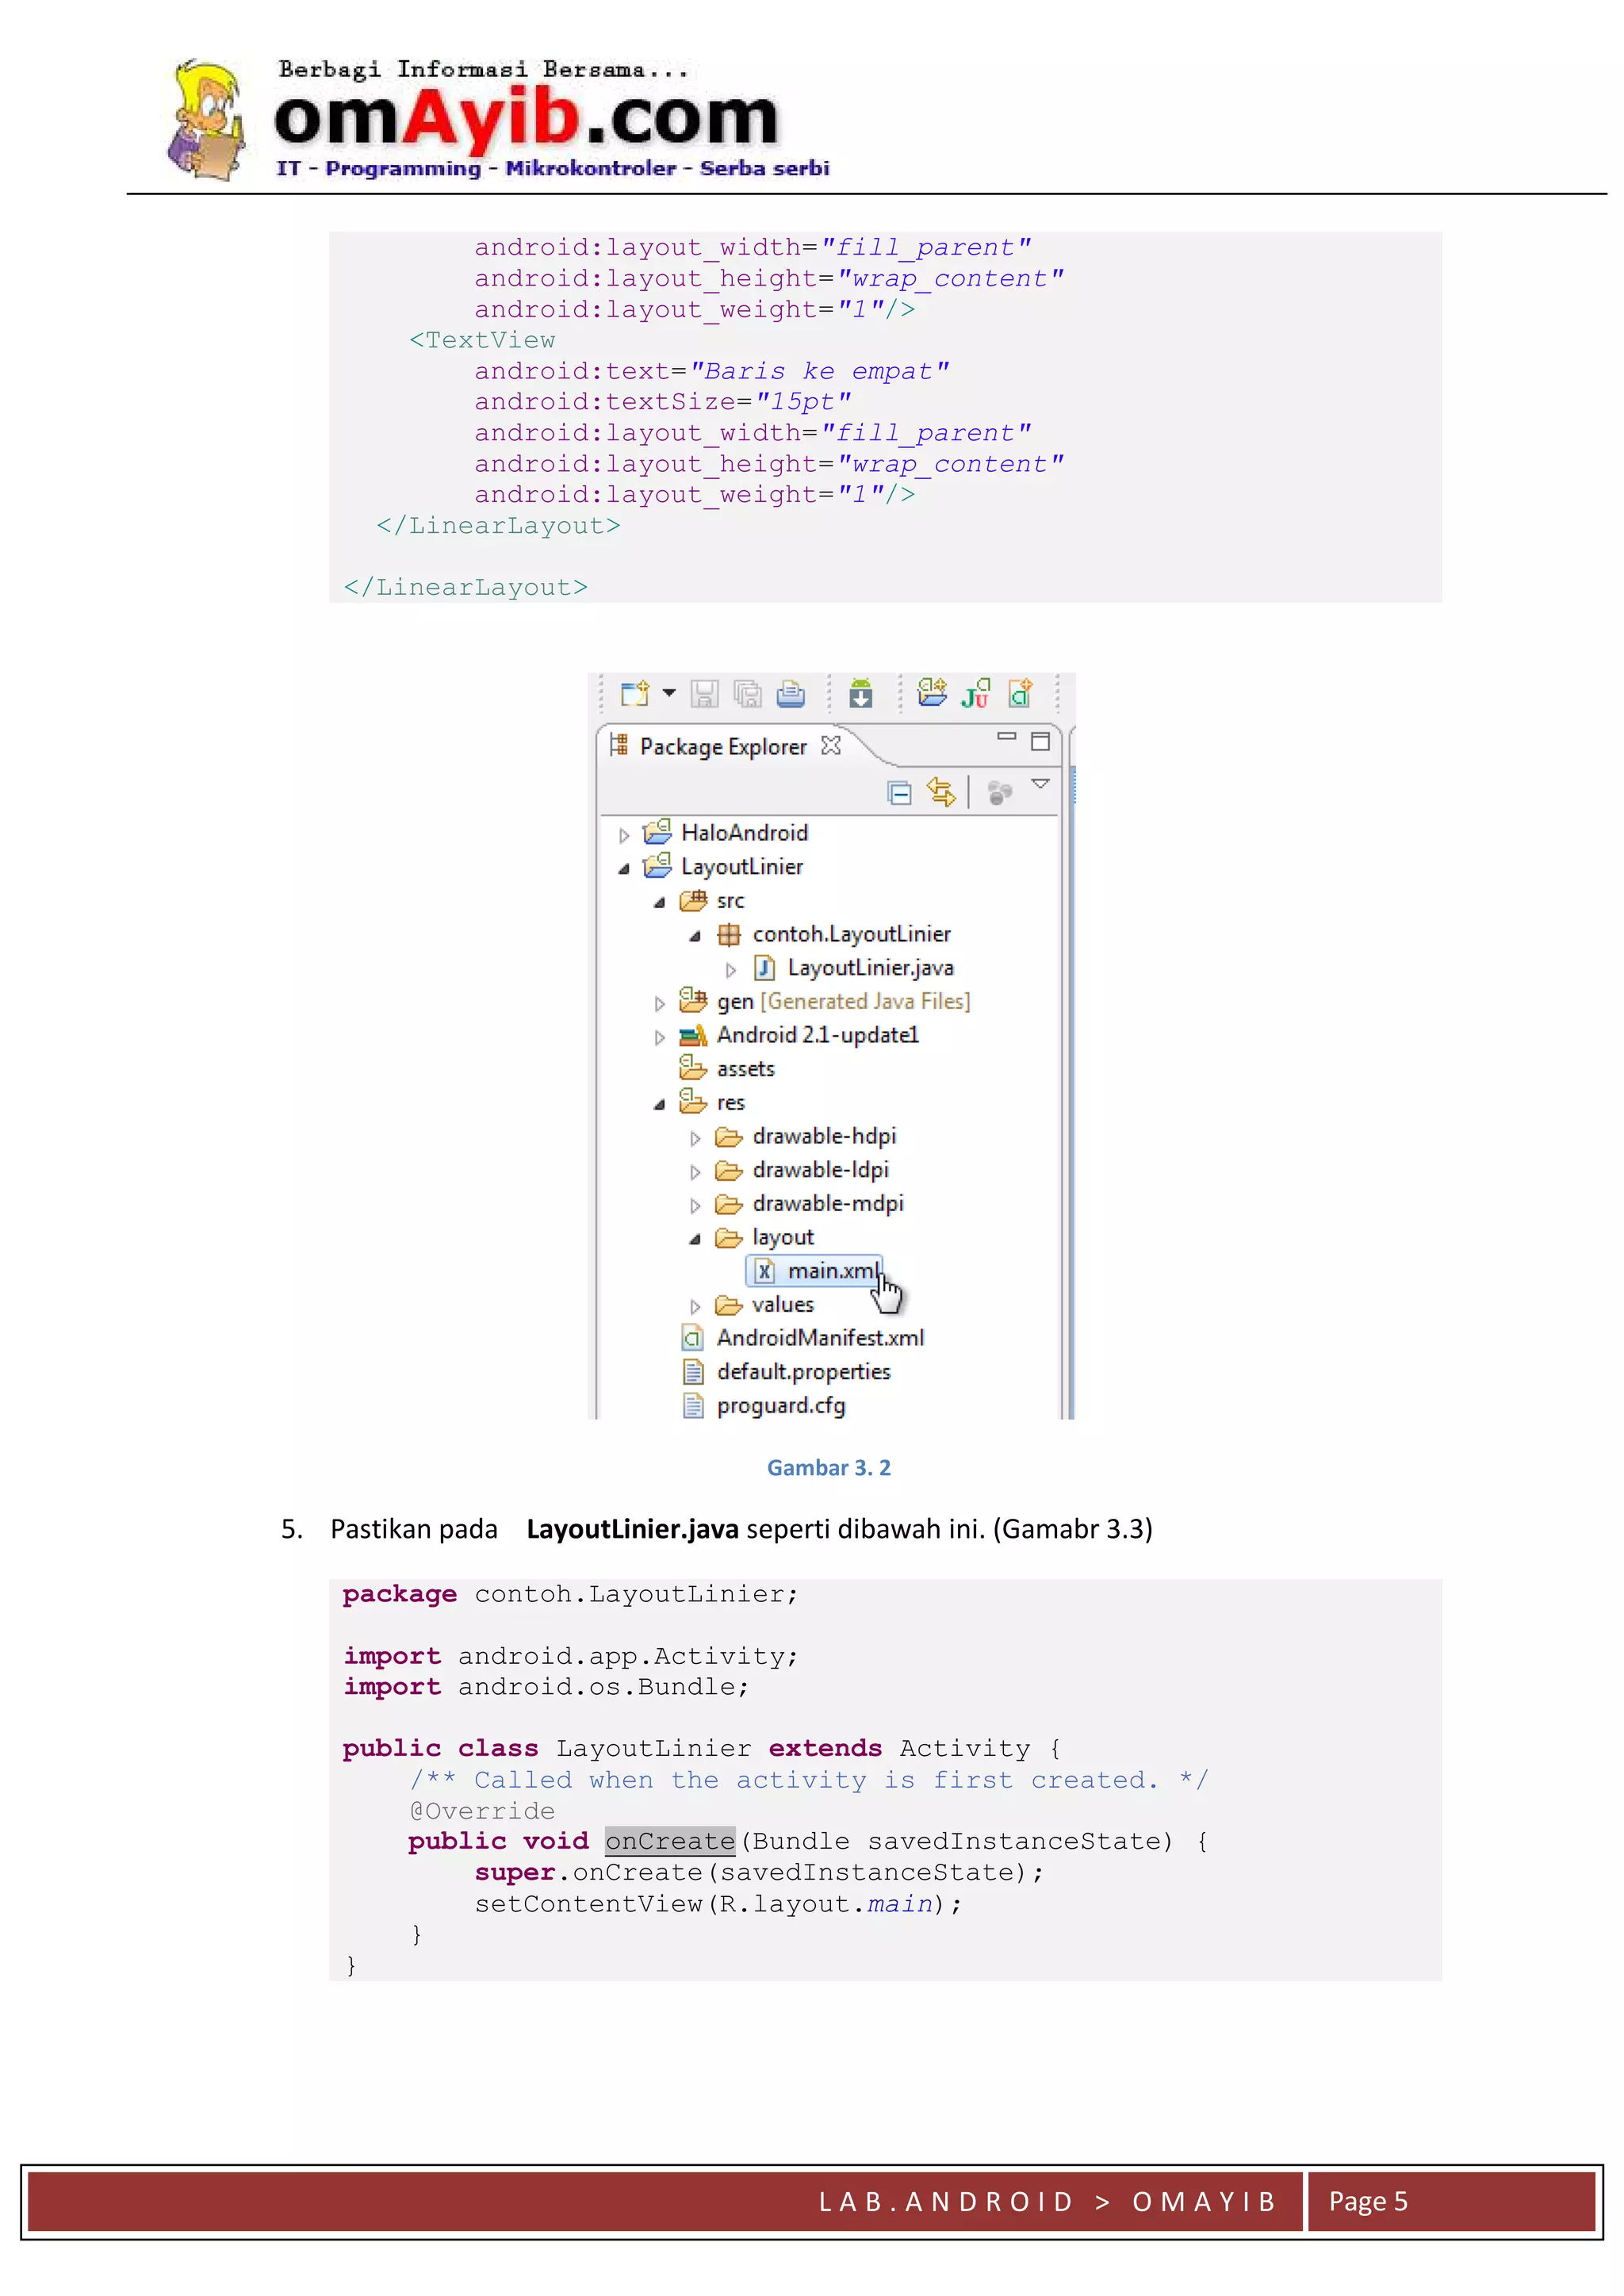Expand the gen Generated Java Files folder
1624x2296 pixels.
659,1003
